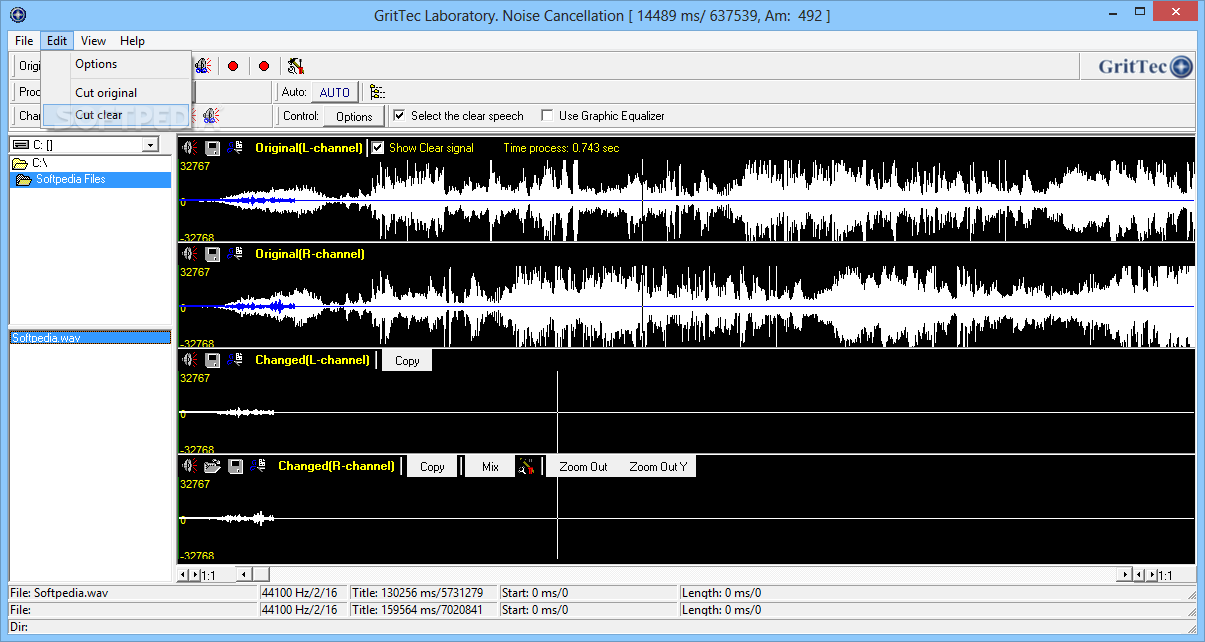Click the blue settings icon beside Original(L-channel) label
Viewport: 1205px width, 642px height.
235,148
